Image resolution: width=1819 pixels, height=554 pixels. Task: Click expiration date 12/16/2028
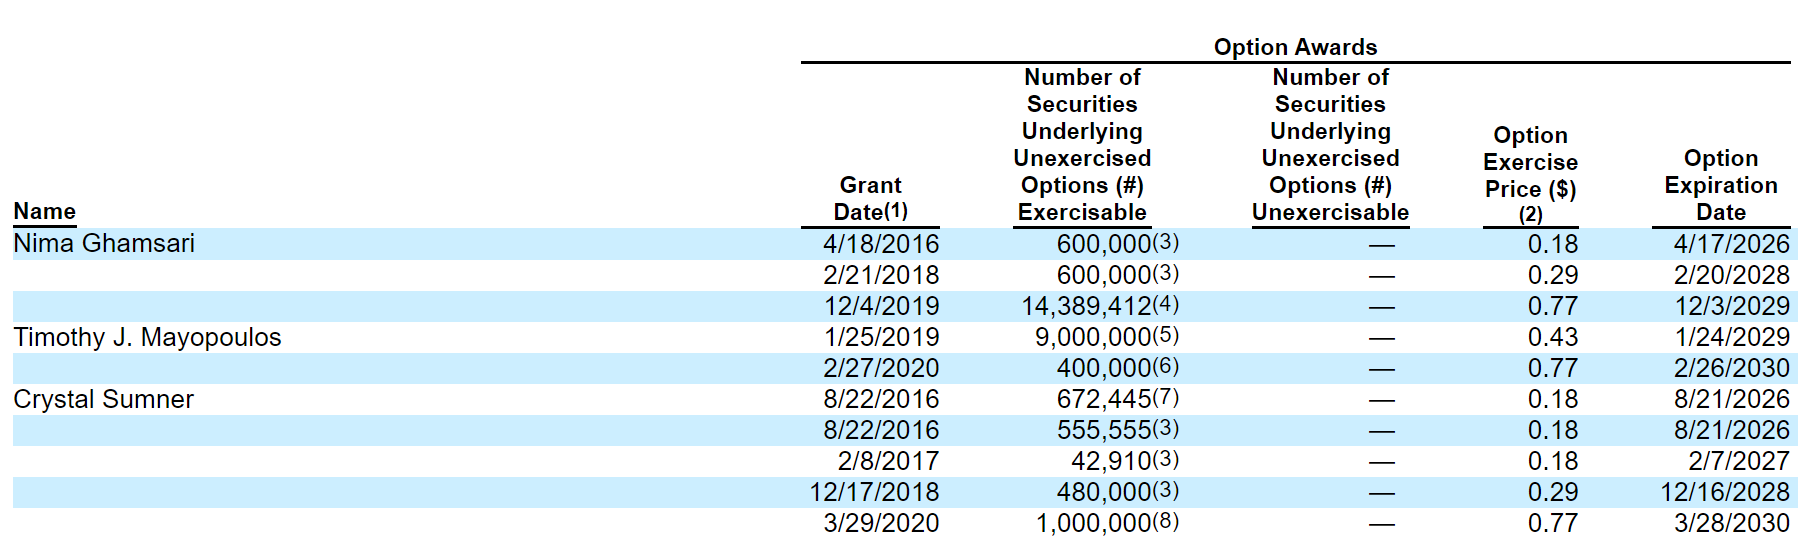click(x=1725, y=492)
